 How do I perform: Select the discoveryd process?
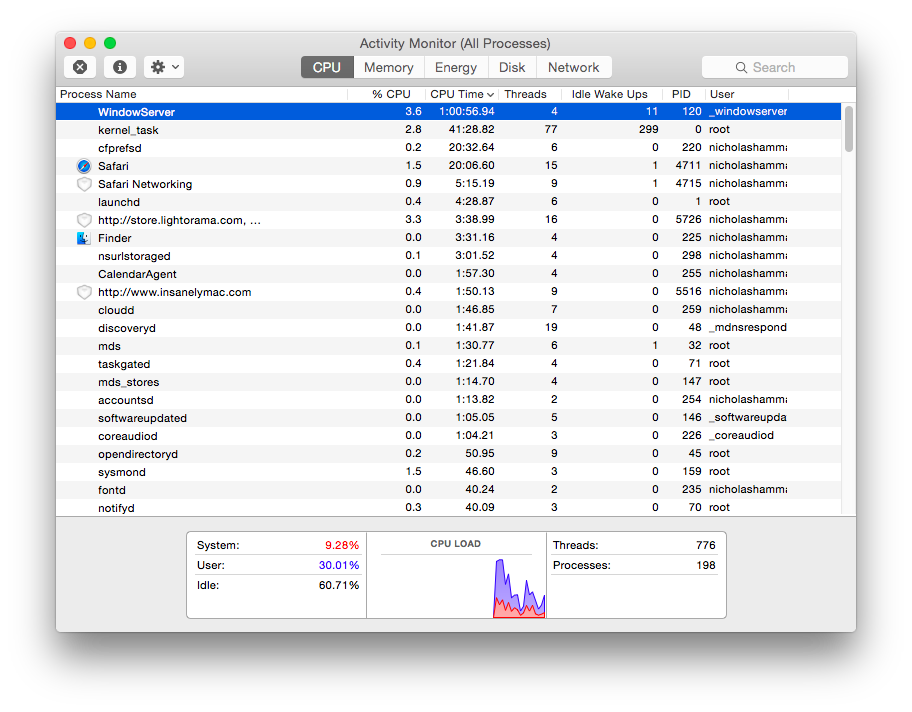(448, 328)
